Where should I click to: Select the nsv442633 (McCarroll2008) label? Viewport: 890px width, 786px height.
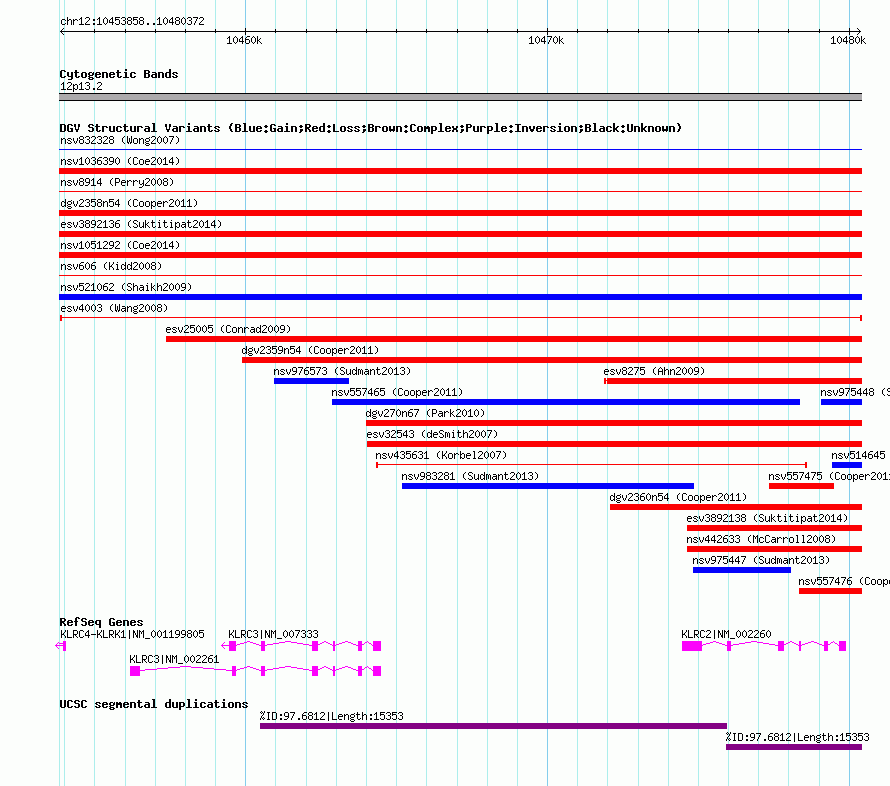(x=761, y=539)
